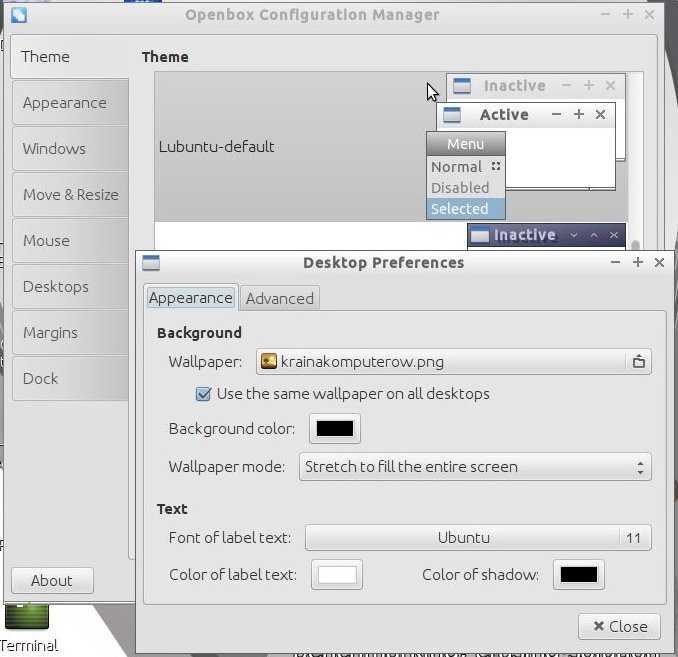
Task: Click the About button
Action: (x=52, y=580)
